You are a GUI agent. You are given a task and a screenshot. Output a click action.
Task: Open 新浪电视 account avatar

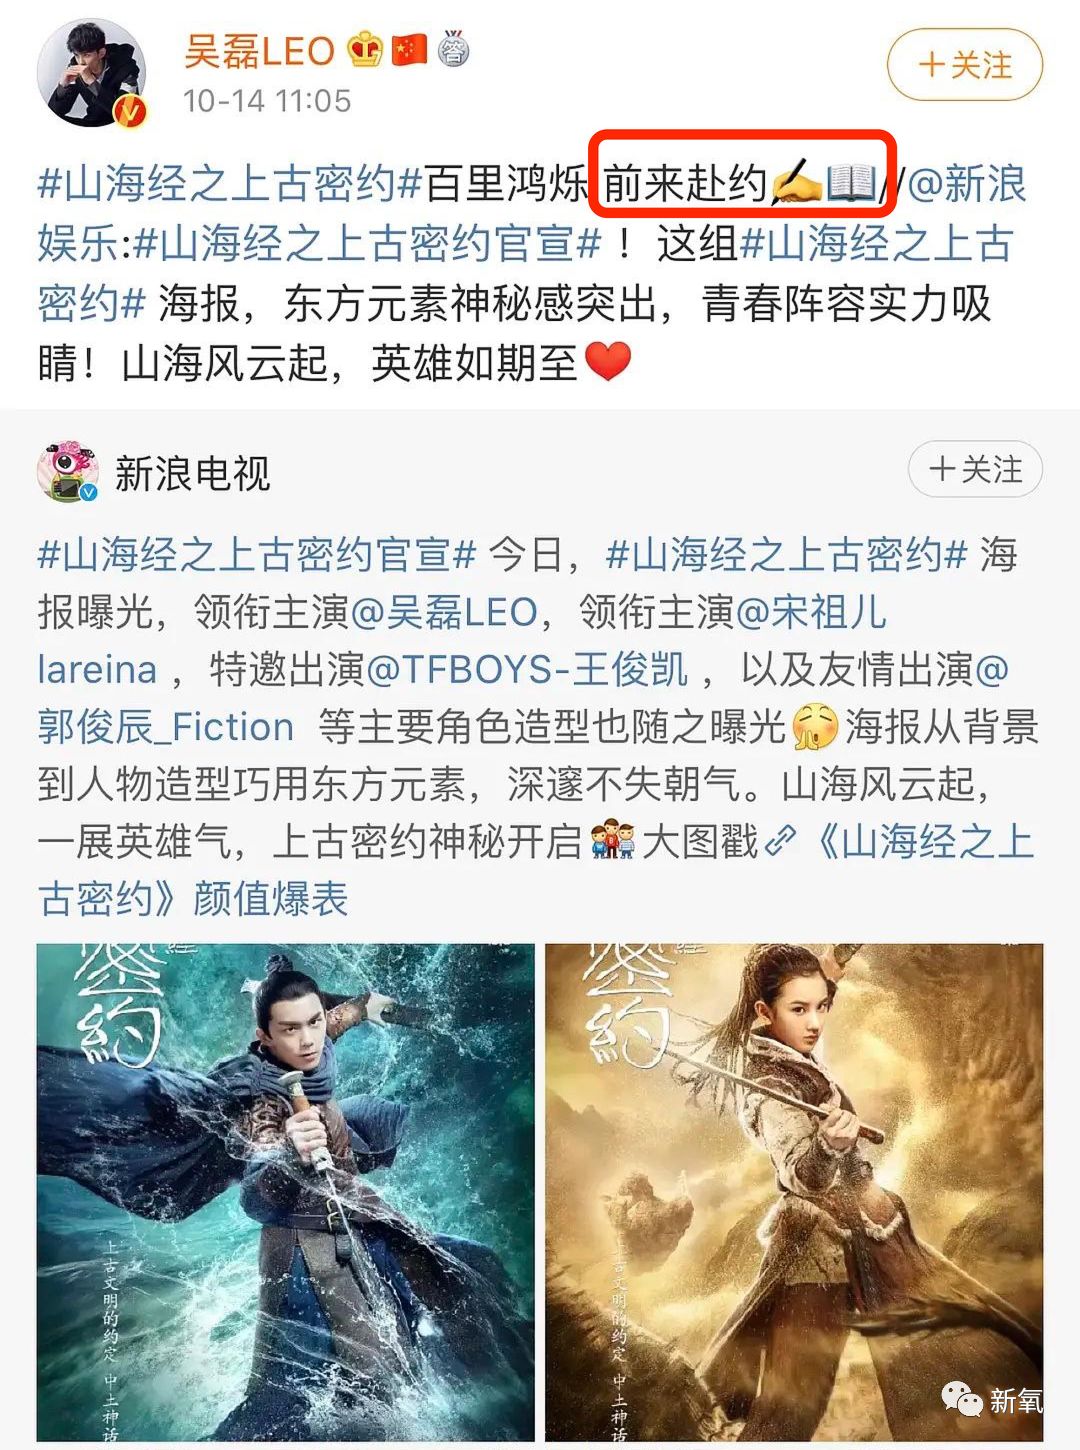pyautogui.click(x=68, y=471)
